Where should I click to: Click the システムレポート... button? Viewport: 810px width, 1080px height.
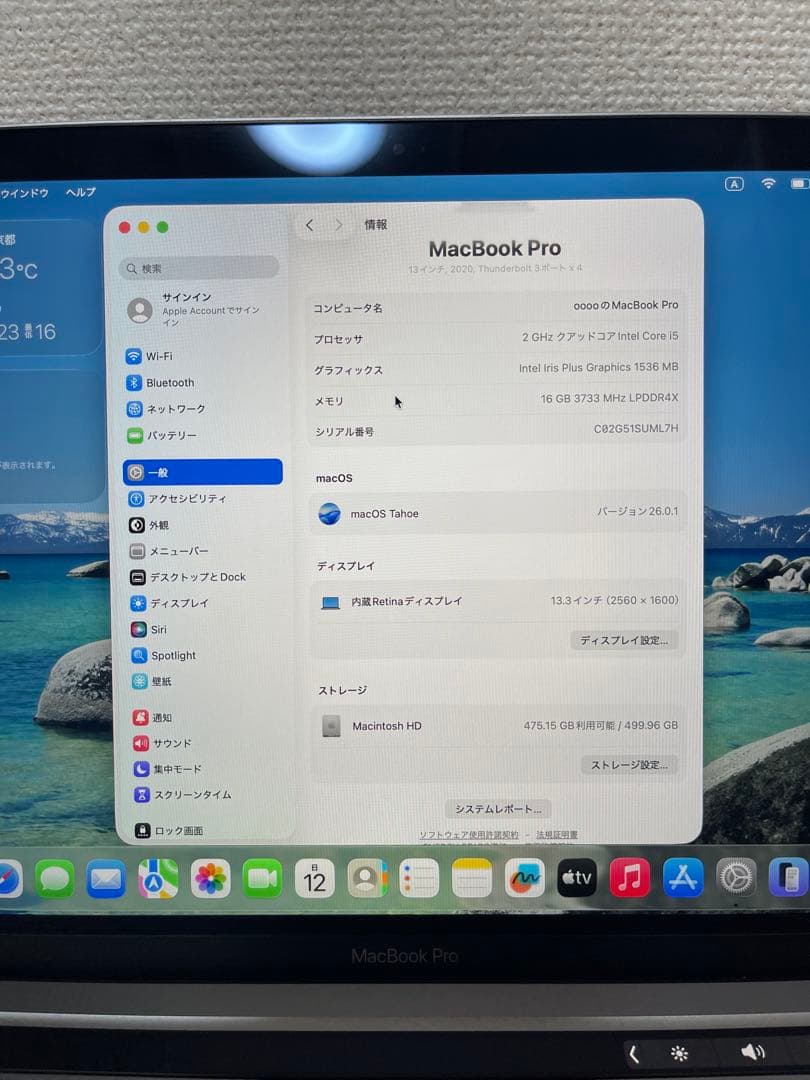click(498, 809)
